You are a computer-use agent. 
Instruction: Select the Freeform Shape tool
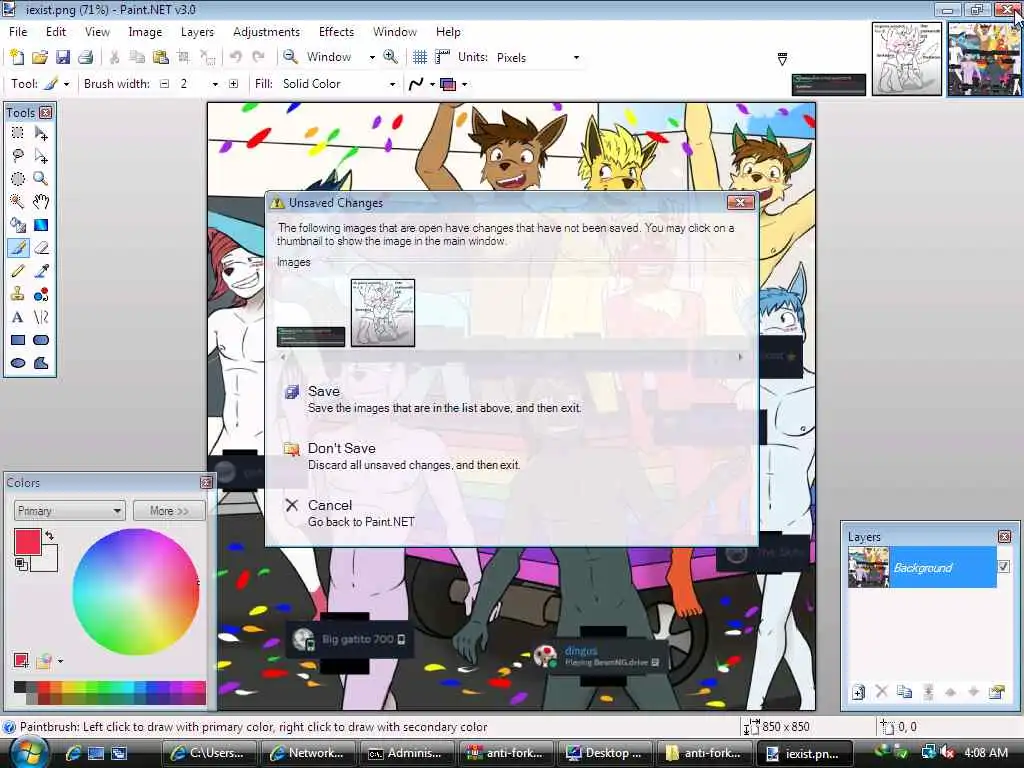pos(41,363)
